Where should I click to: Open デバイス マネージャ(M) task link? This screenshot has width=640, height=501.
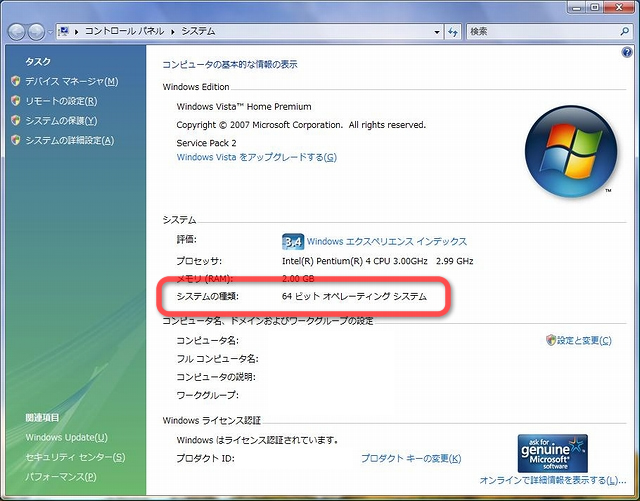[x=72, y=81]
